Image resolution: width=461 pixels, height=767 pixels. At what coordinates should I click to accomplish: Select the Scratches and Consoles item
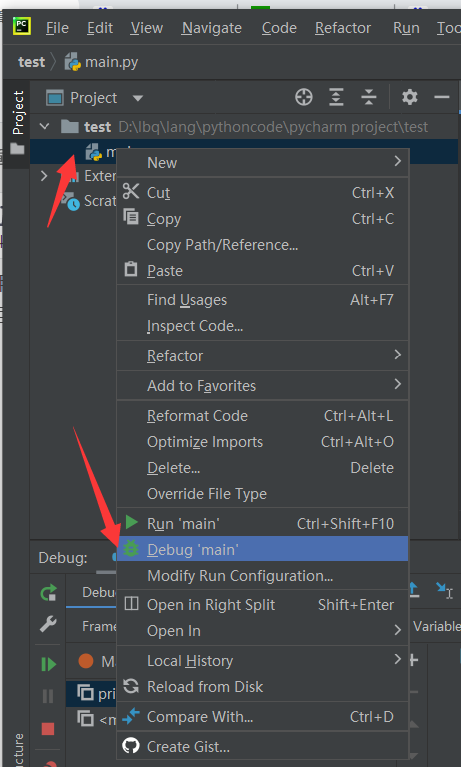coord(88,201)
